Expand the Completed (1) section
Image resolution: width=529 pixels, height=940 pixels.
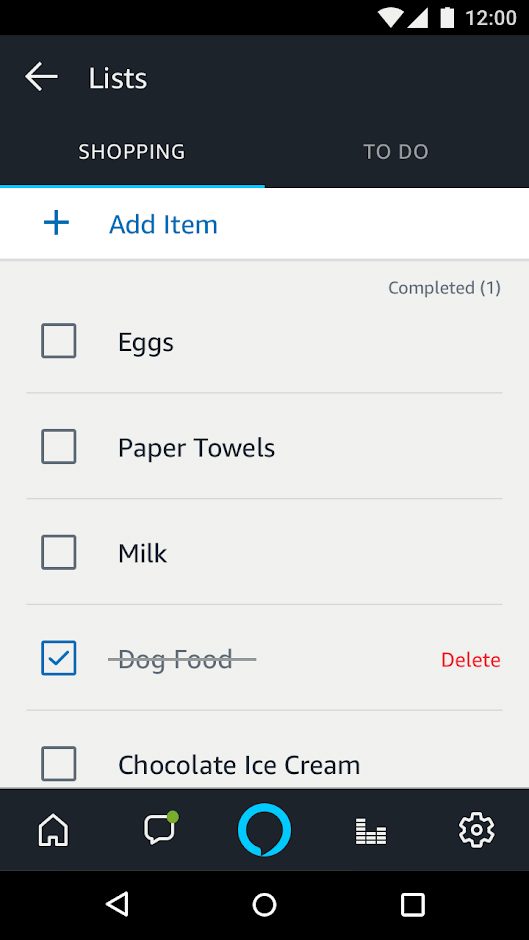pyautogui.click(x=444, y=288)
